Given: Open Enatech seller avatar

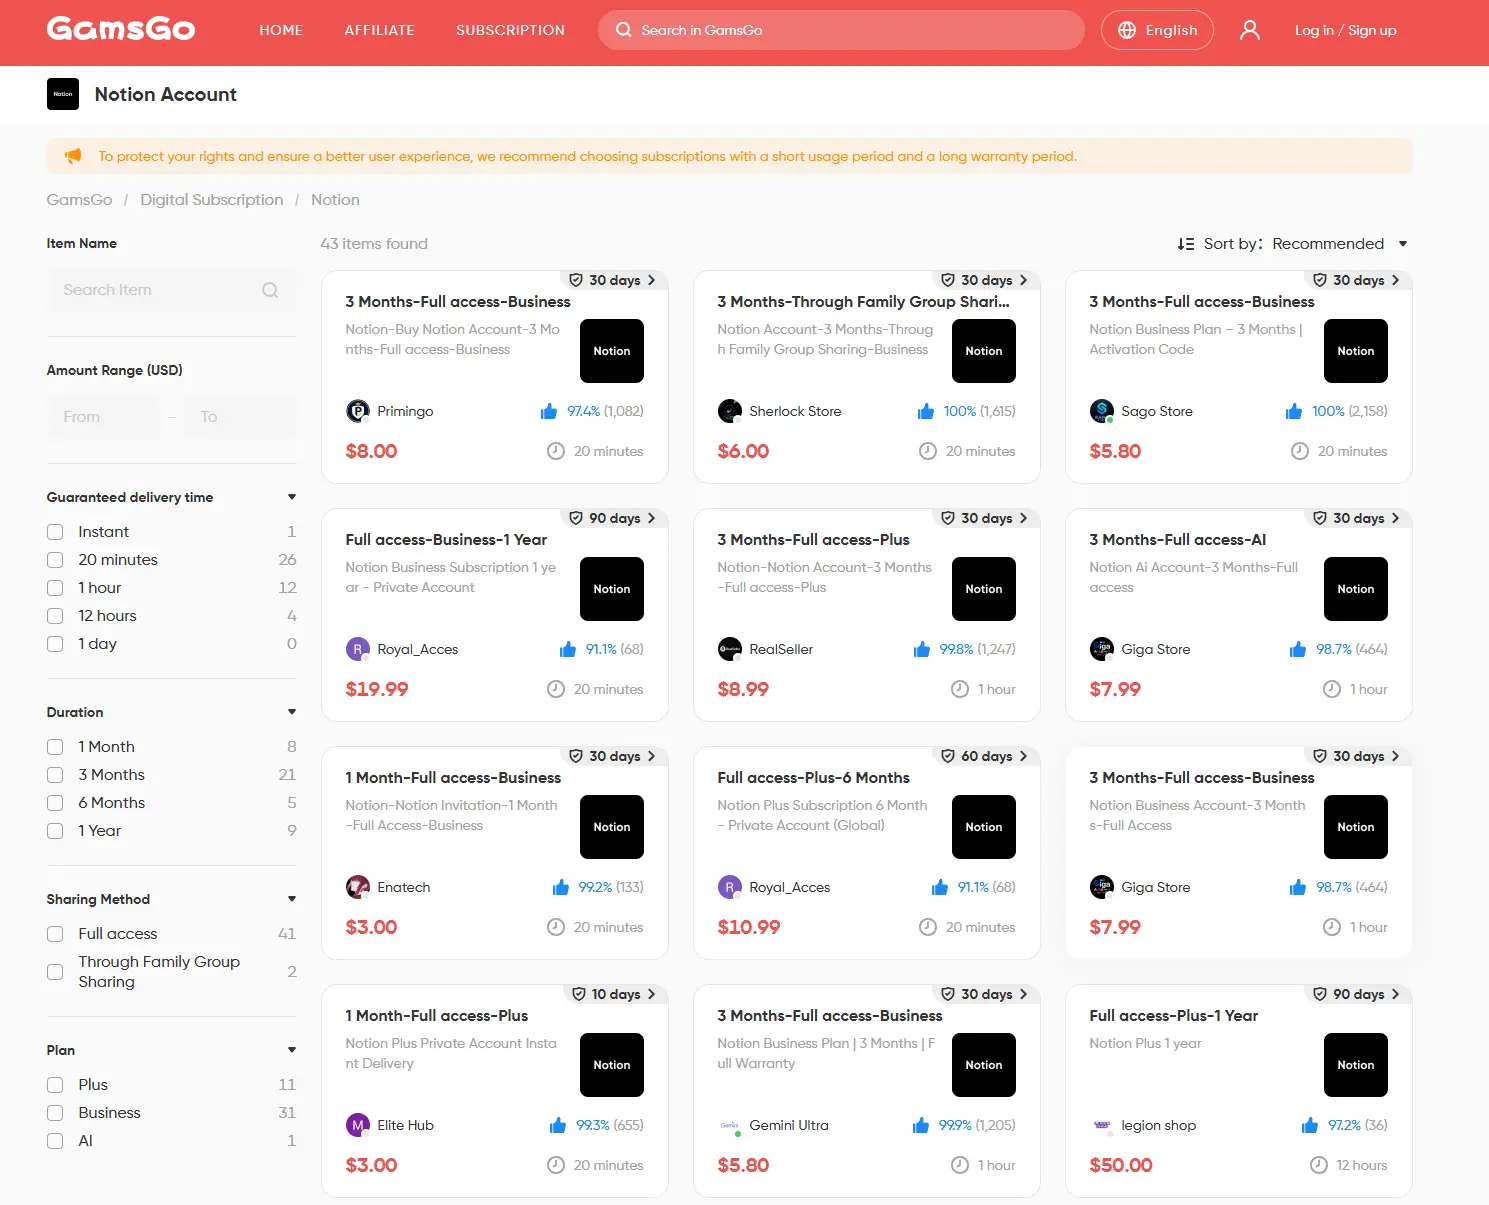Looking at the screenshot, I should point(358,887).
